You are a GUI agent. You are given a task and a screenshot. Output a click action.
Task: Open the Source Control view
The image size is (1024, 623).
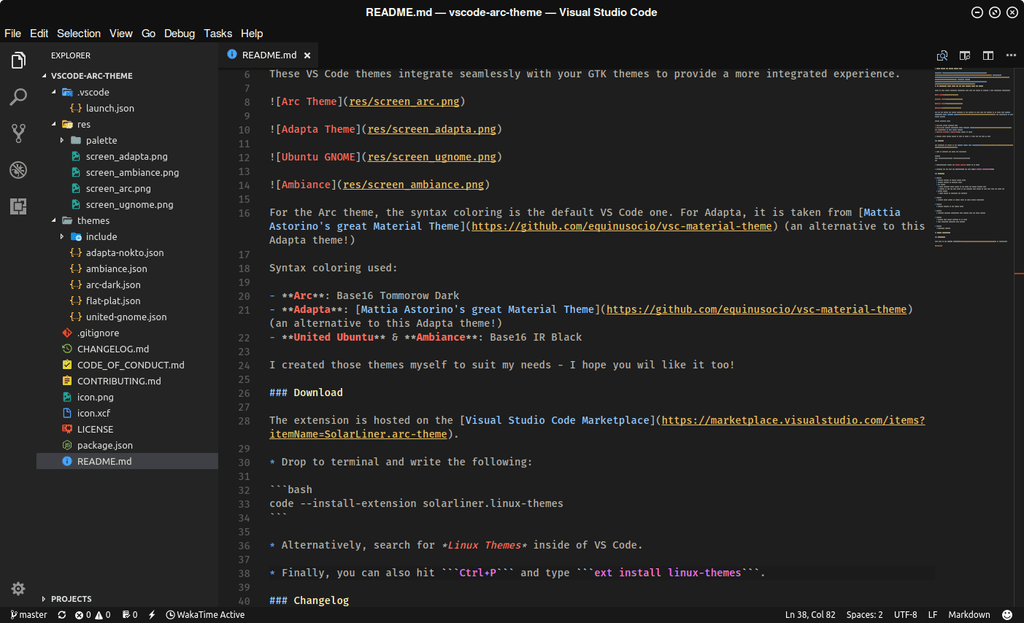coord(18,134)
